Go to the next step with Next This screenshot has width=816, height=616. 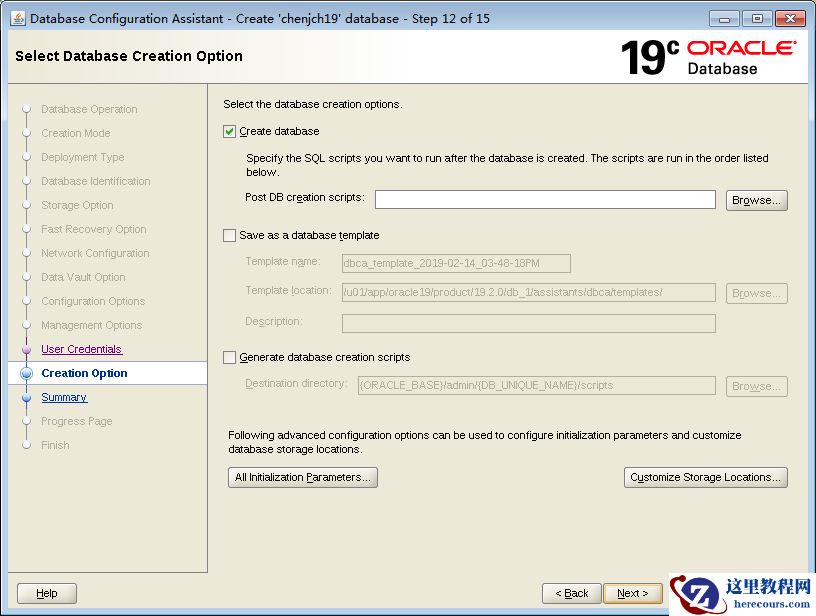(633, 593)
